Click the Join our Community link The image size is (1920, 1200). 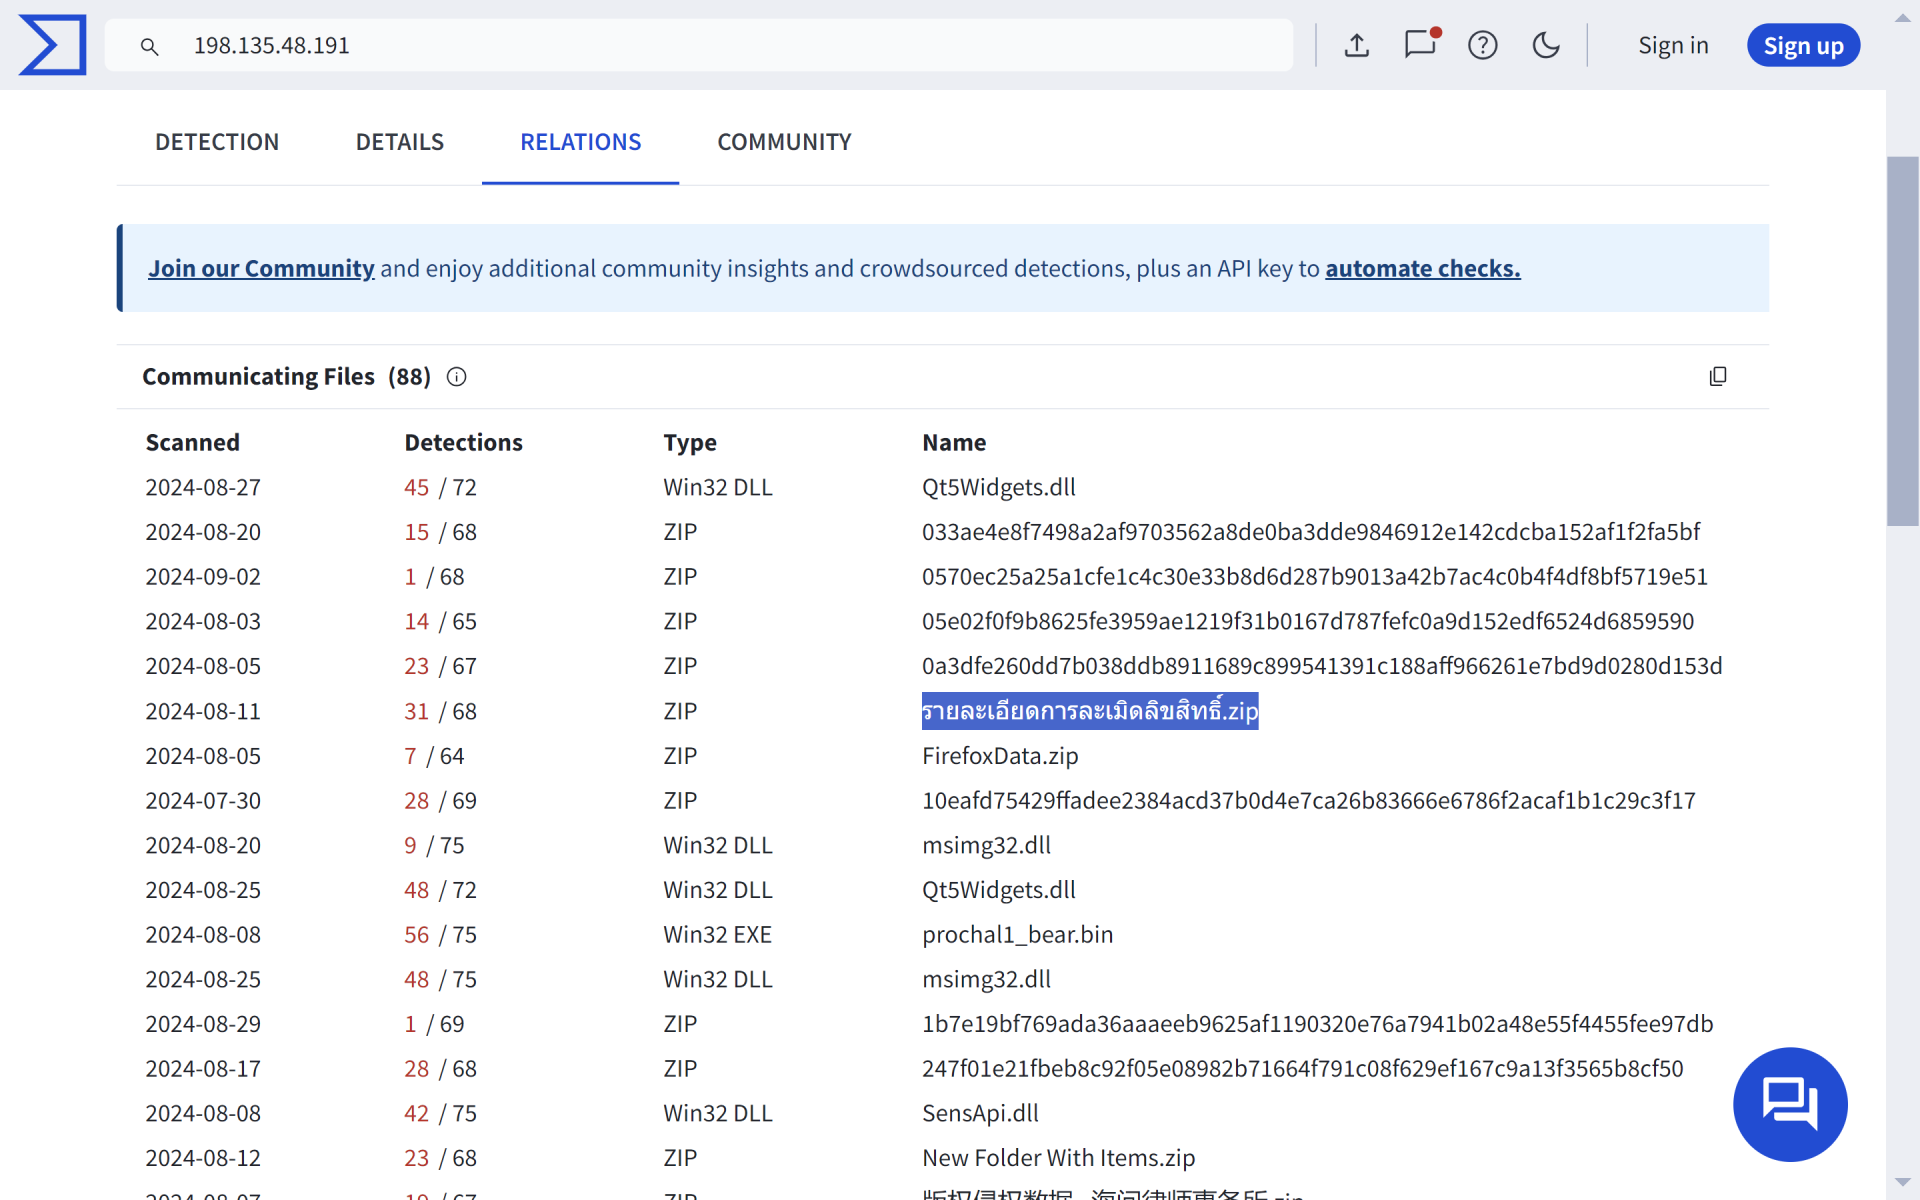click(261, 268)
